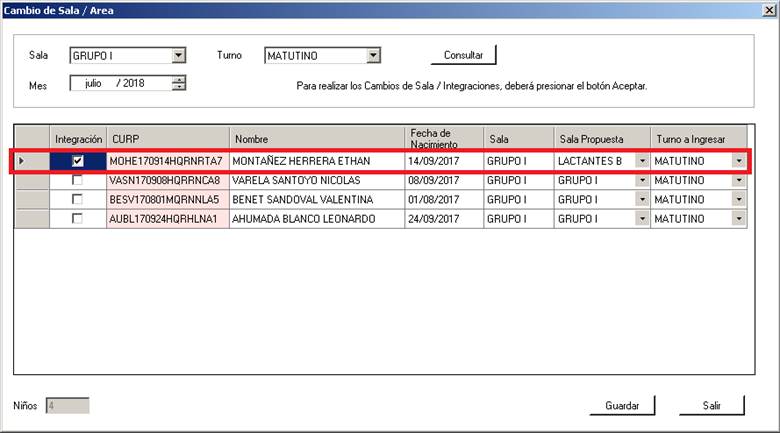Click the CURP column header
Image resolution: width=780 pixels, height=433 pixels.
pyautogui.click(x=167, y=138)
